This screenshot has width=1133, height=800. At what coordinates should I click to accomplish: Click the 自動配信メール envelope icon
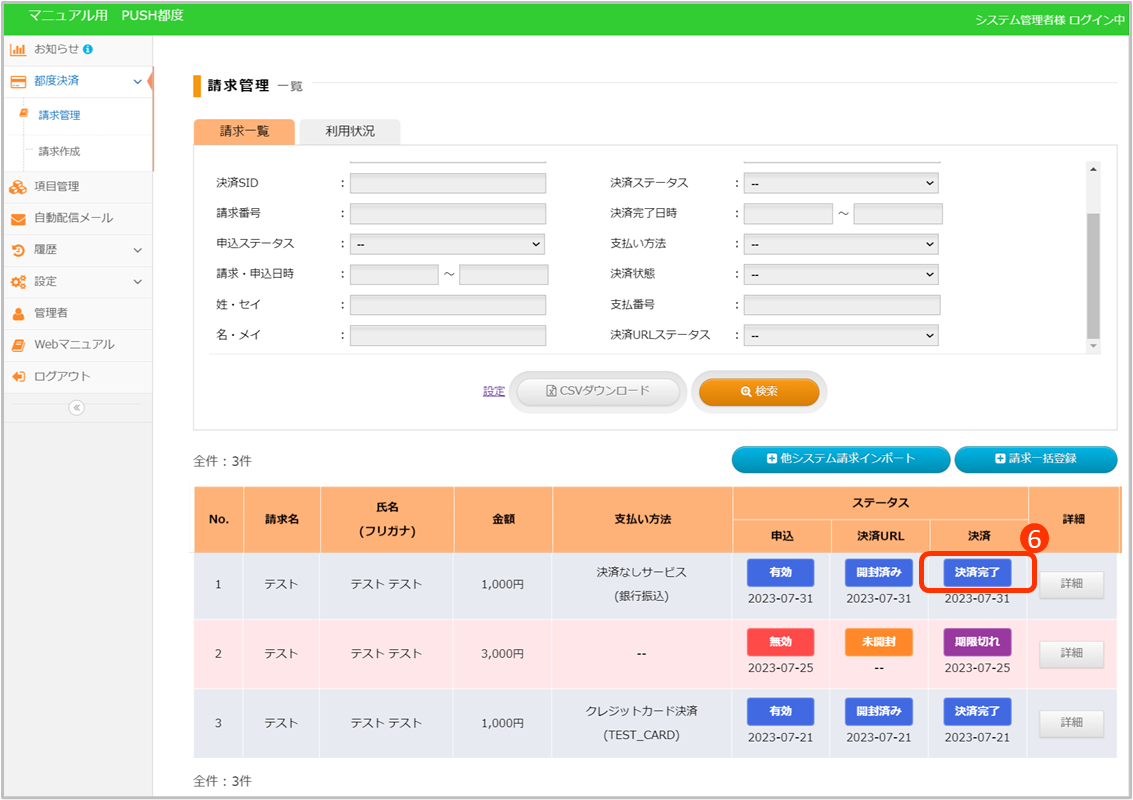pyautogui.click(x=18, y=218)
